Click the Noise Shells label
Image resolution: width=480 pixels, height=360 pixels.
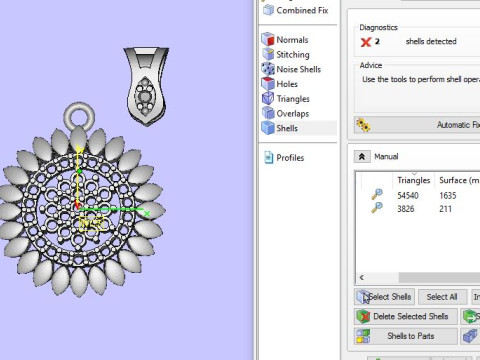(299, 69)
